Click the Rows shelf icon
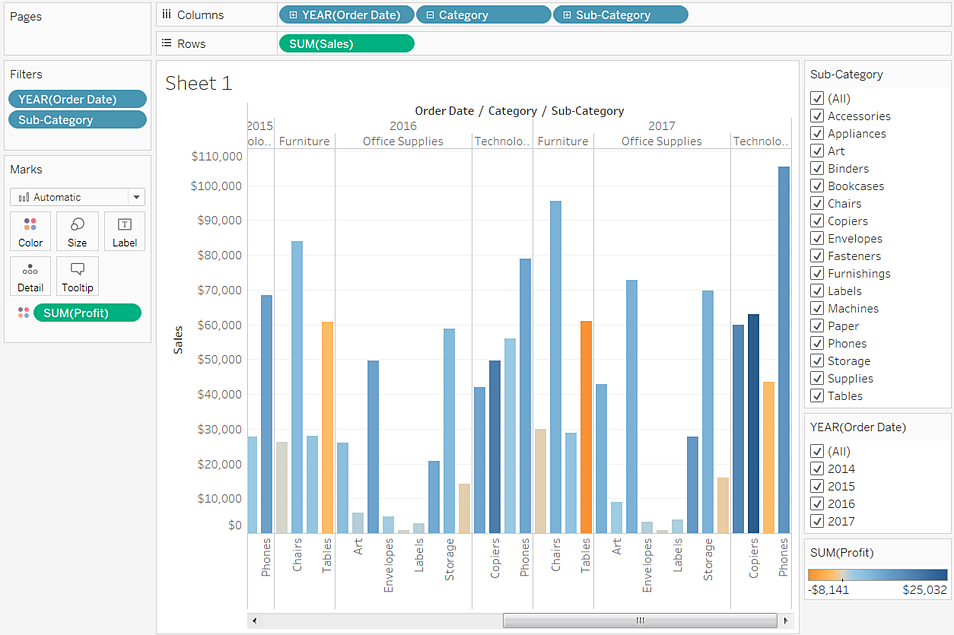This screenshot has width=954, height=635. (167, 43)
